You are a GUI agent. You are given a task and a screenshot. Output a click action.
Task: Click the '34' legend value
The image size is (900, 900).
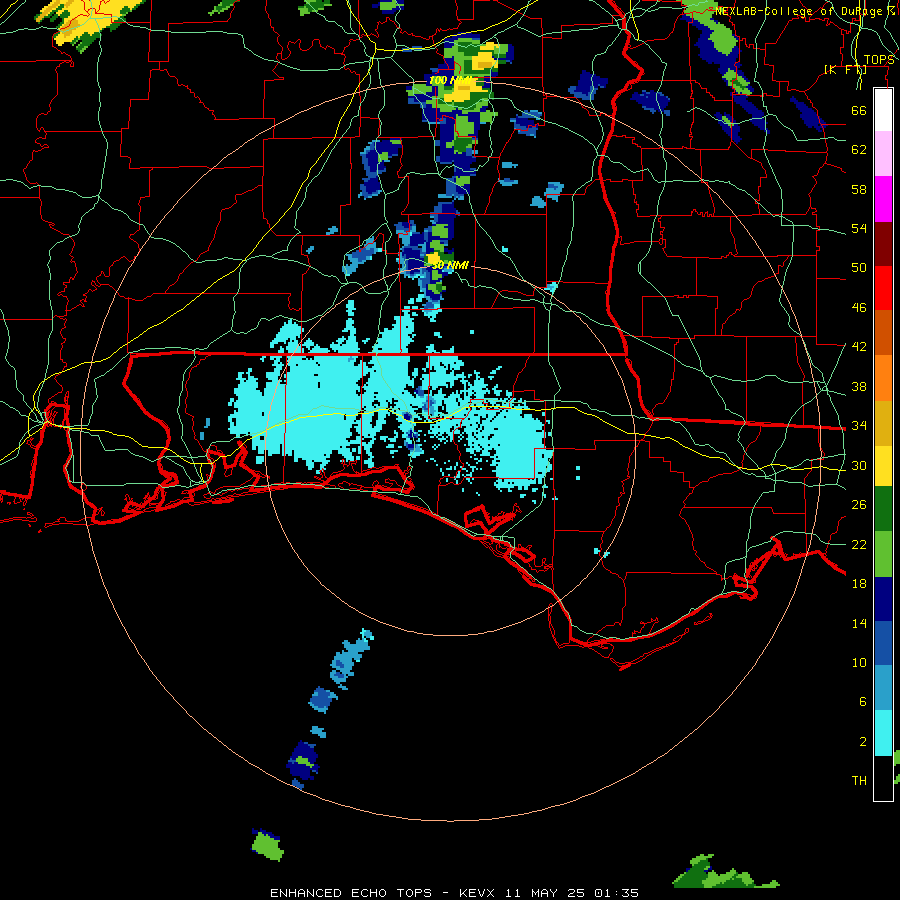coord(859,426)
